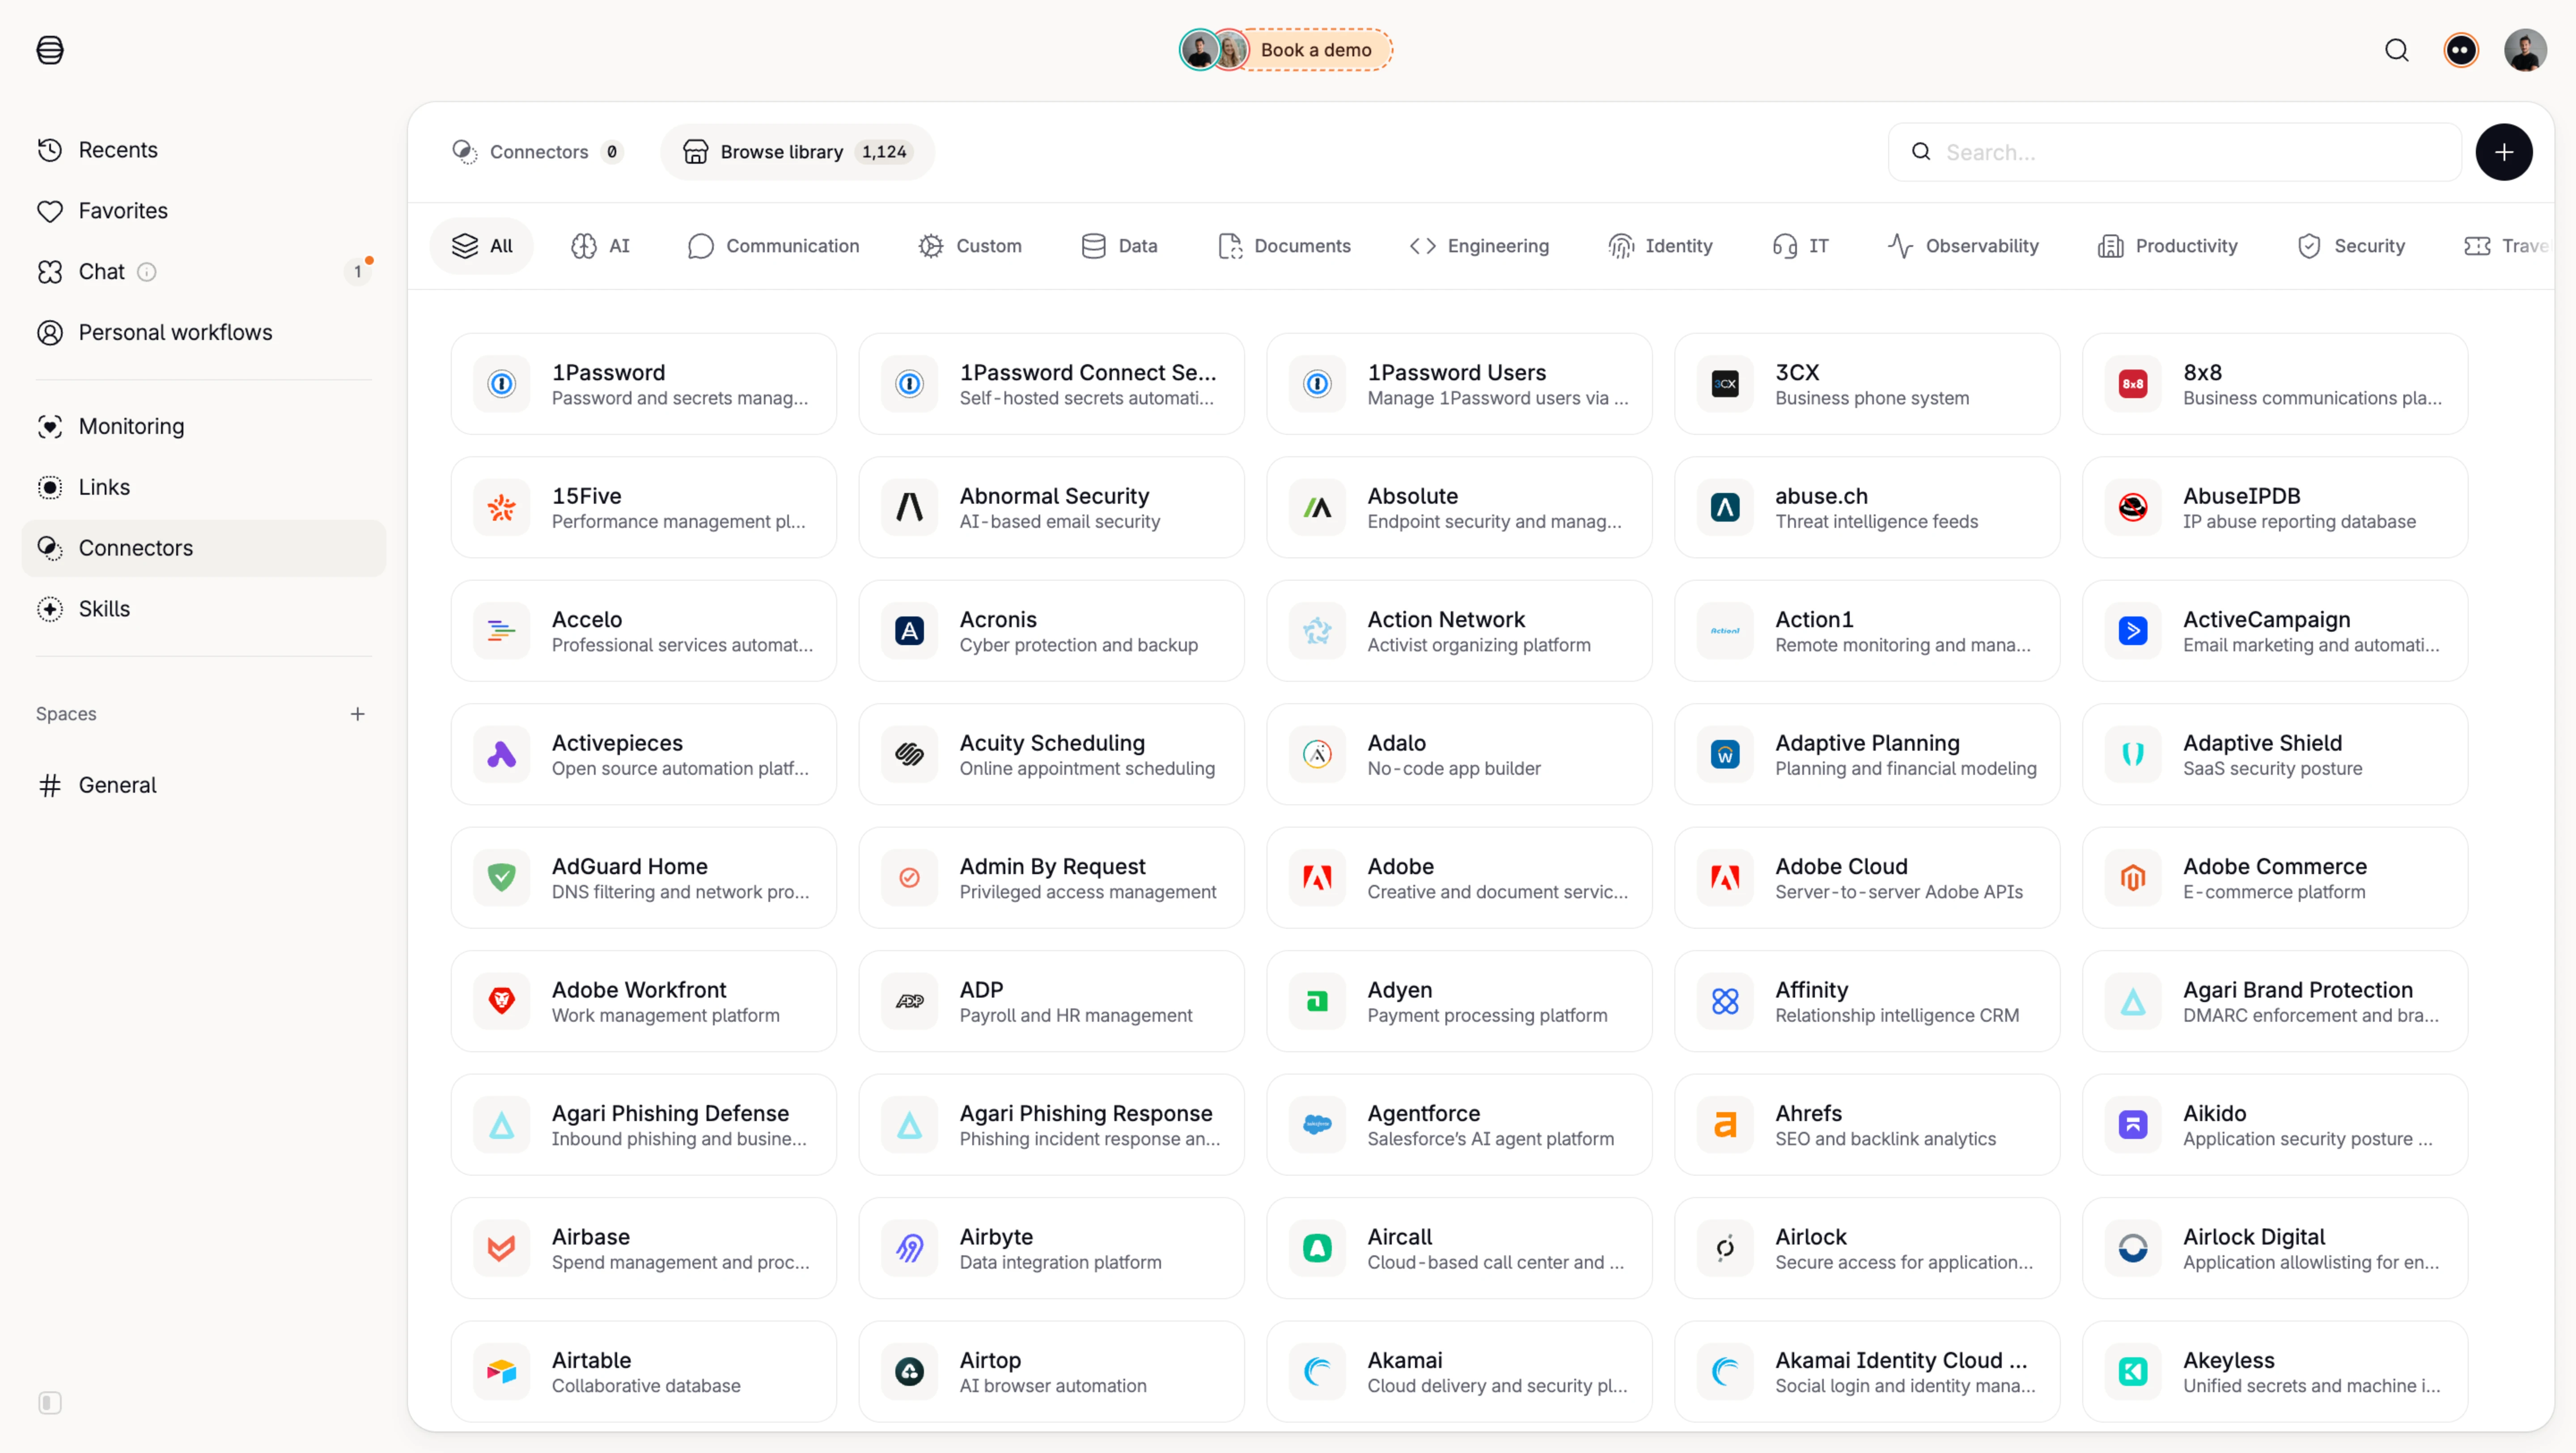Click the plus button to add connector
Screen dimensions: 2576x1453
2503,152
